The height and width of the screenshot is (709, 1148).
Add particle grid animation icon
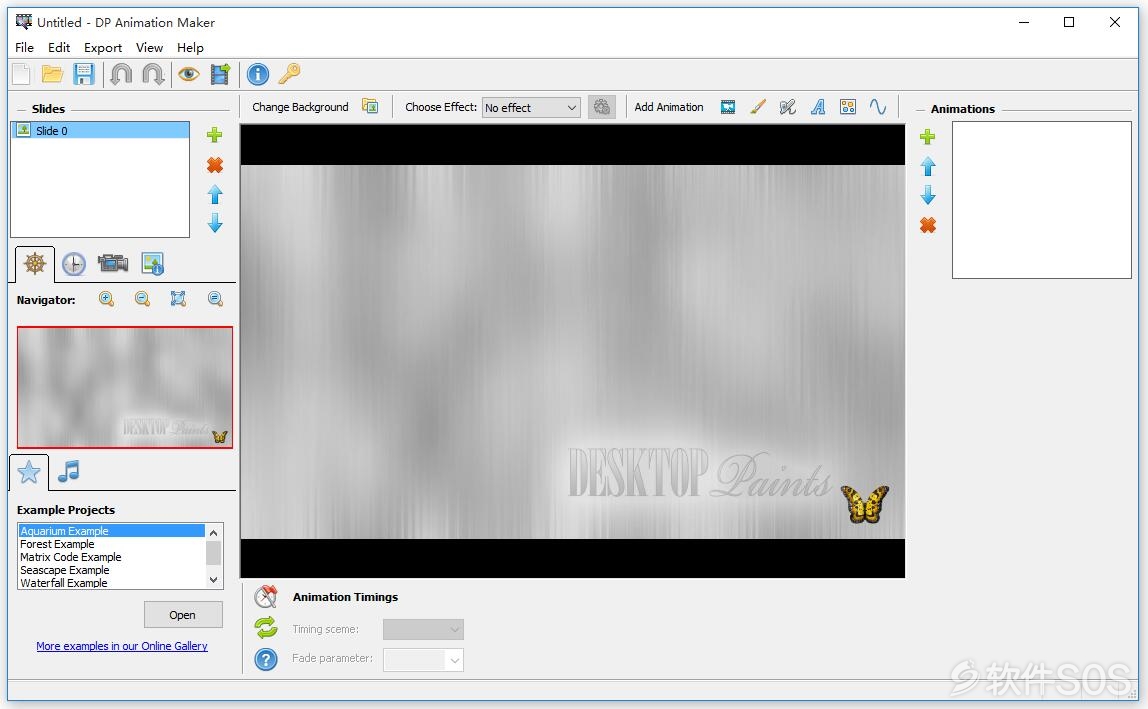(x=848, y=107)
